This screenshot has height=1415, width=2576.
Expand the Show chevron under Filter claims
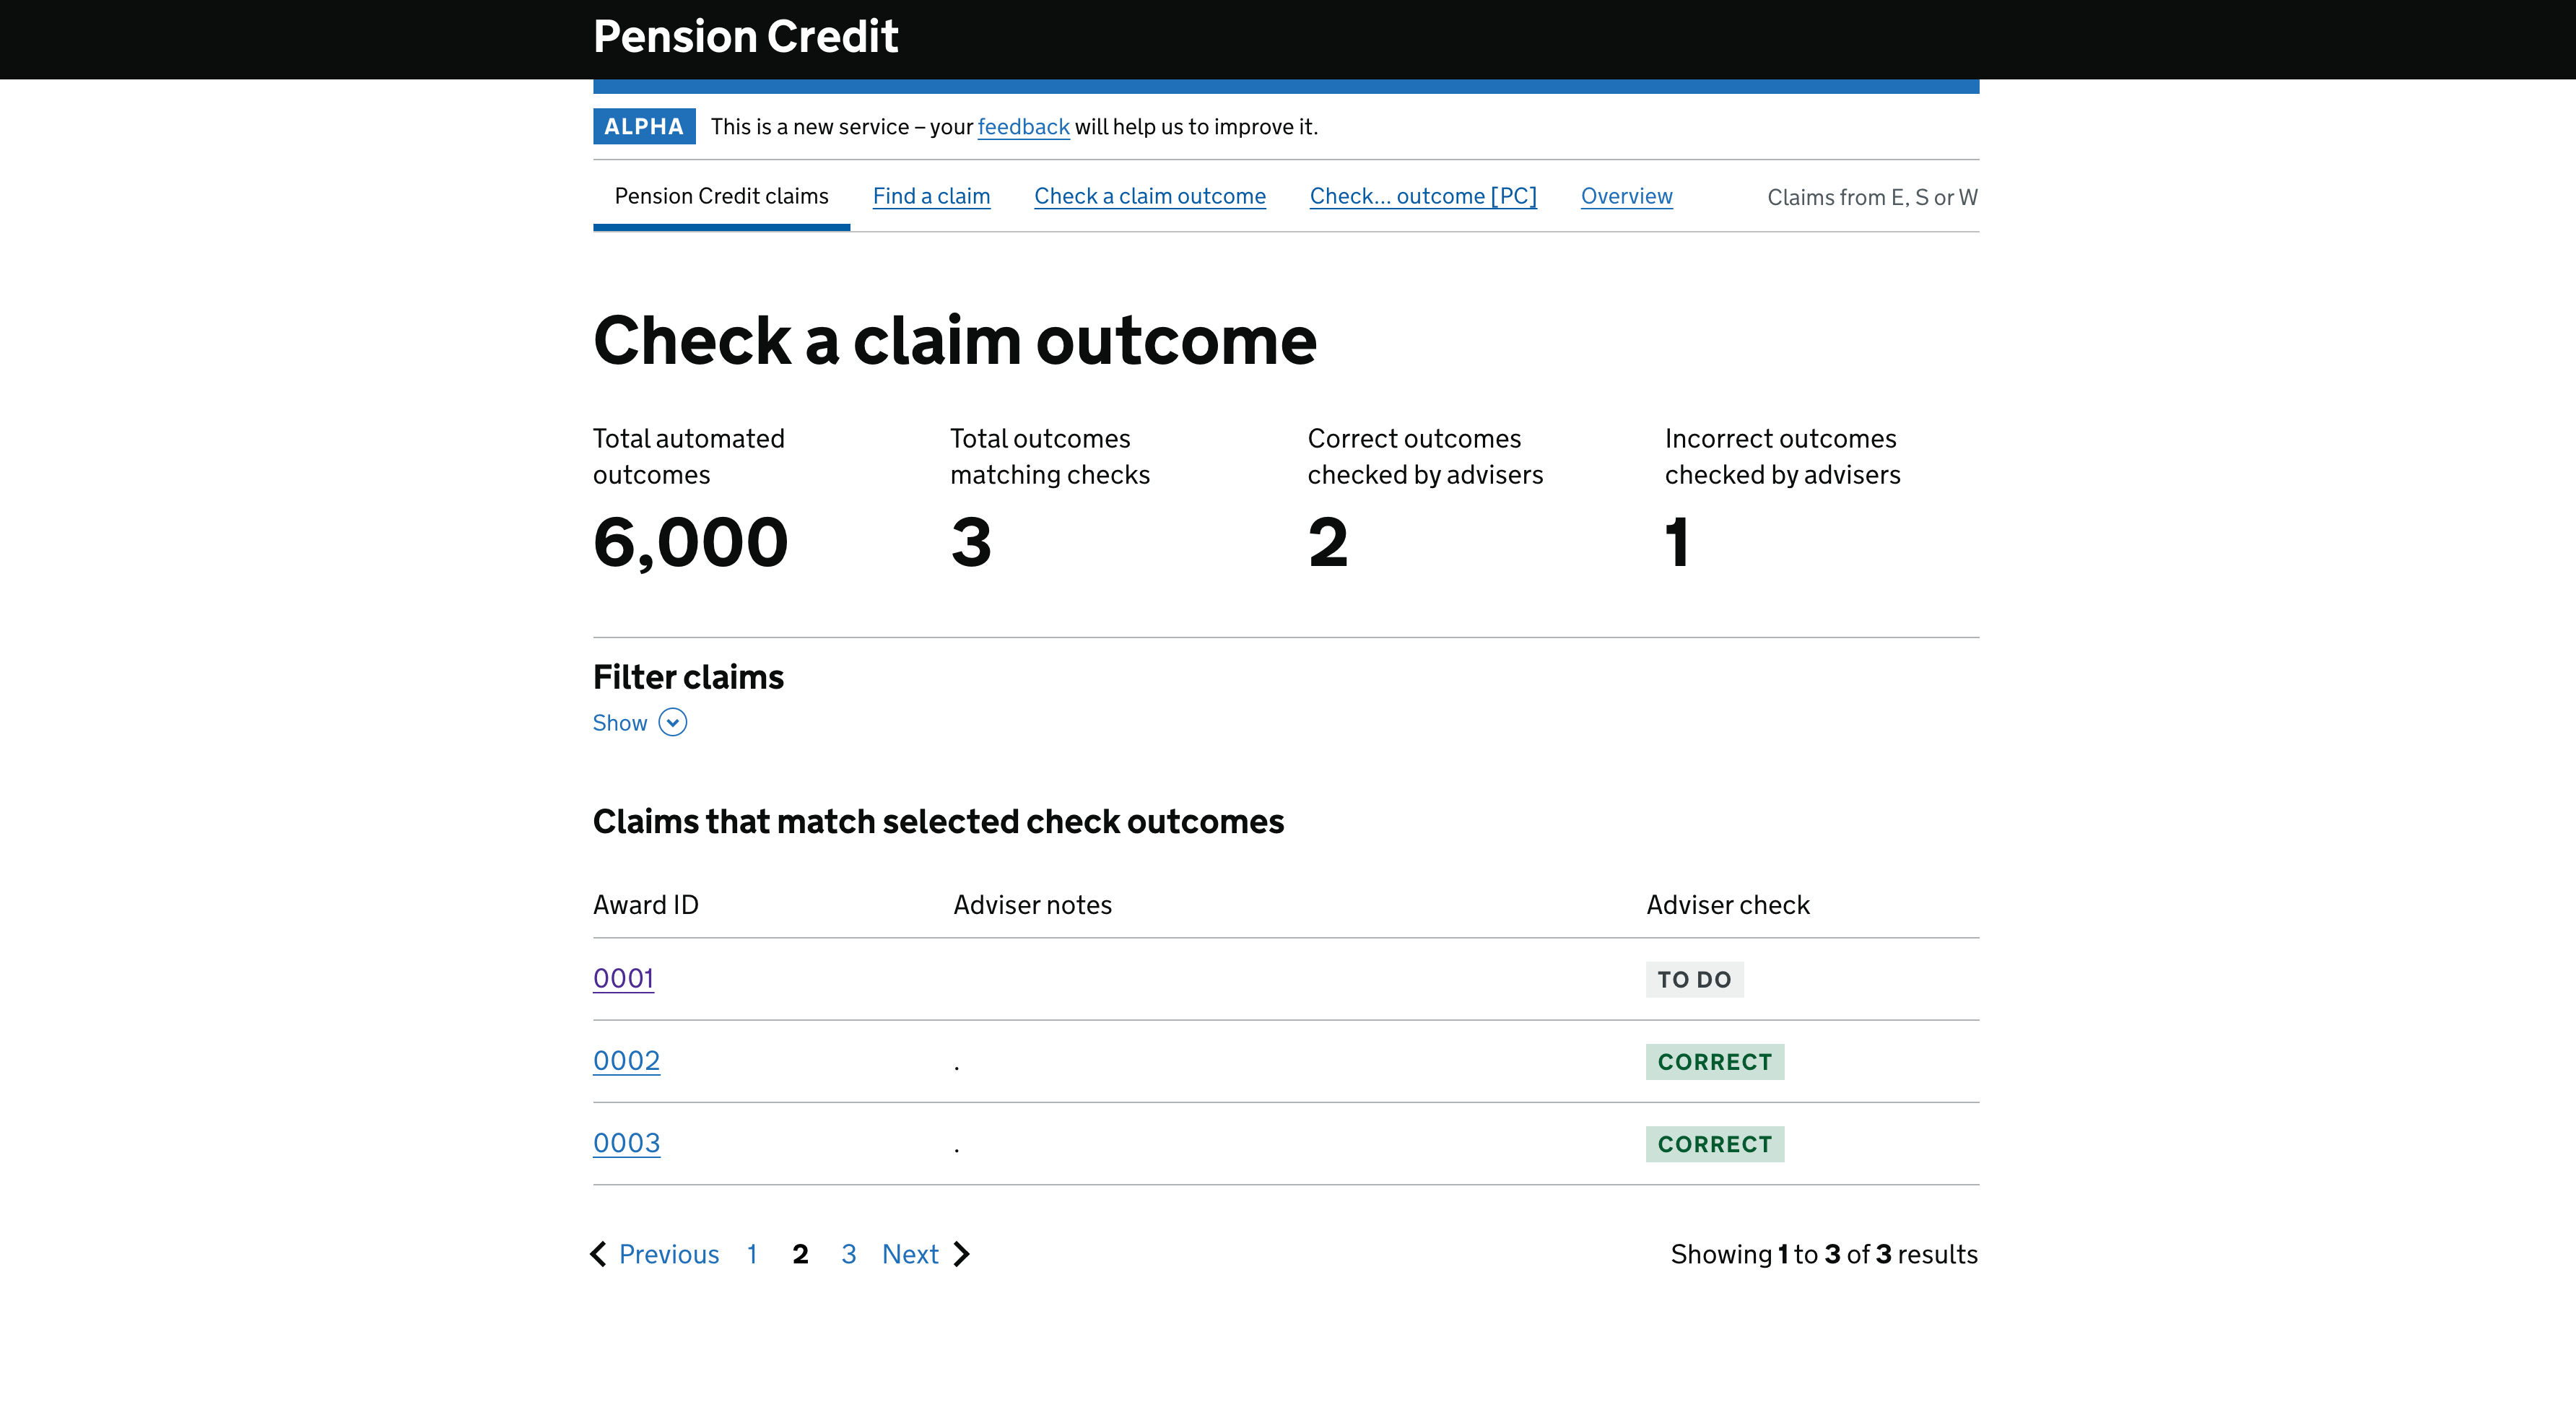tap(672, 722)
